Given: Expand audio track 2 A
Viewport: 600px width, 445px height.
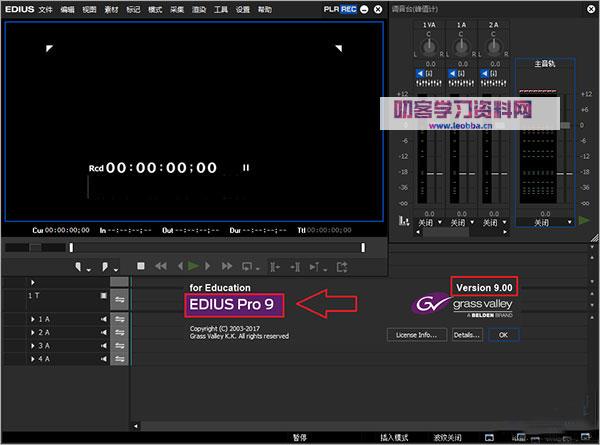Looking at the screenshot, I should (x=33, y=333).
